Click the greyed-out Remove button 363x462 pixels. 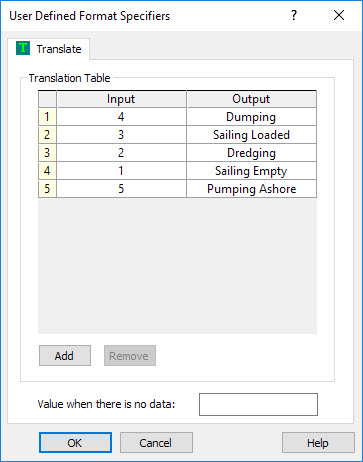tap(130, 356)
